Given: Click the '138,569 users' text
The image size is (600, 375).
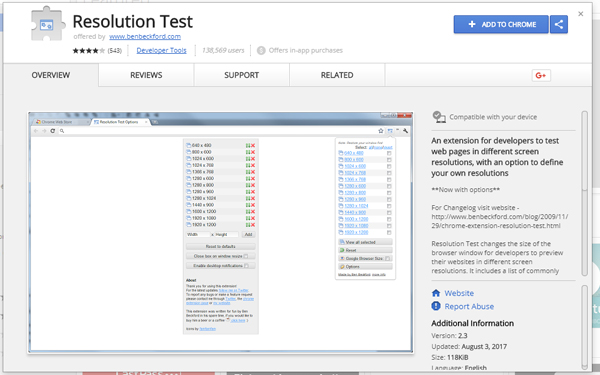Looking at the screenshot, I should 223,51.
